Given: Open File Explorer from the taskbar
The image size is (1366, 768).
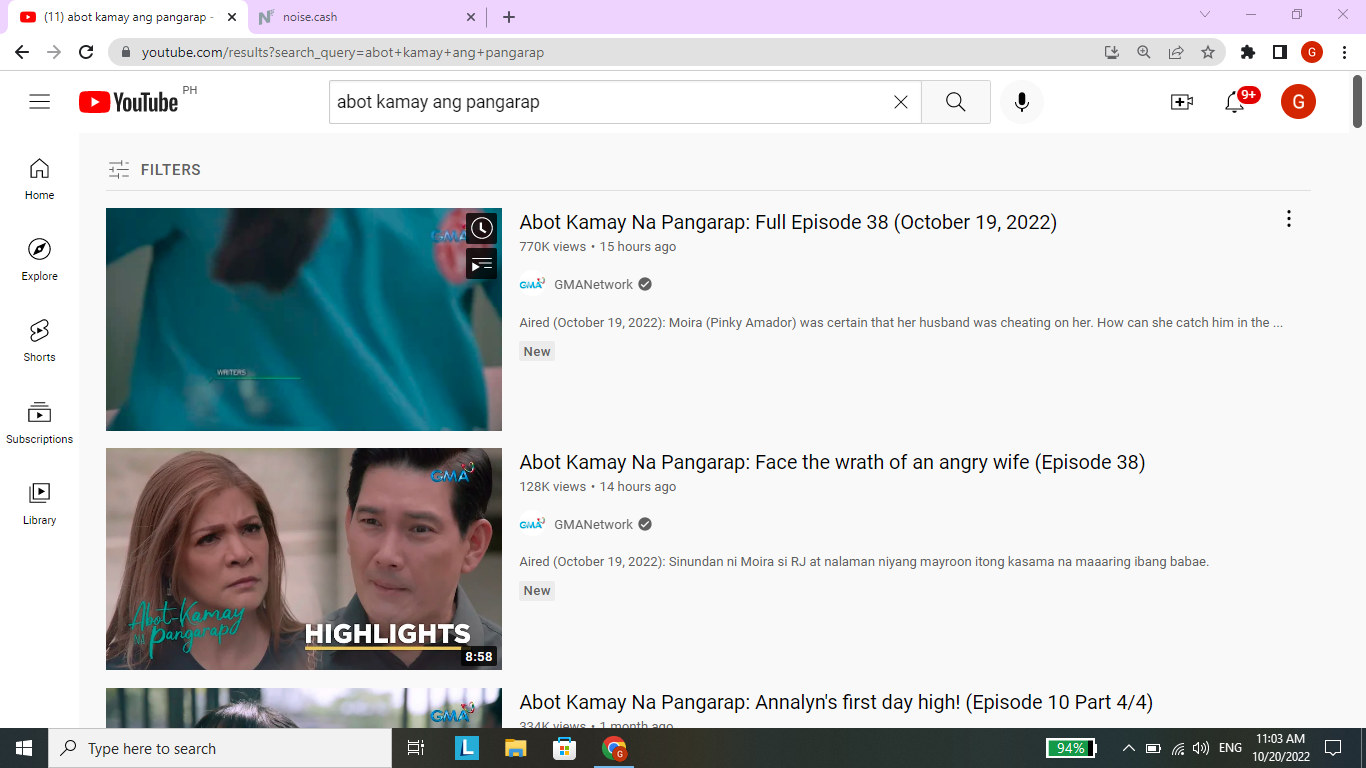Looking at the screenshot, I should (x=515, y=748).
